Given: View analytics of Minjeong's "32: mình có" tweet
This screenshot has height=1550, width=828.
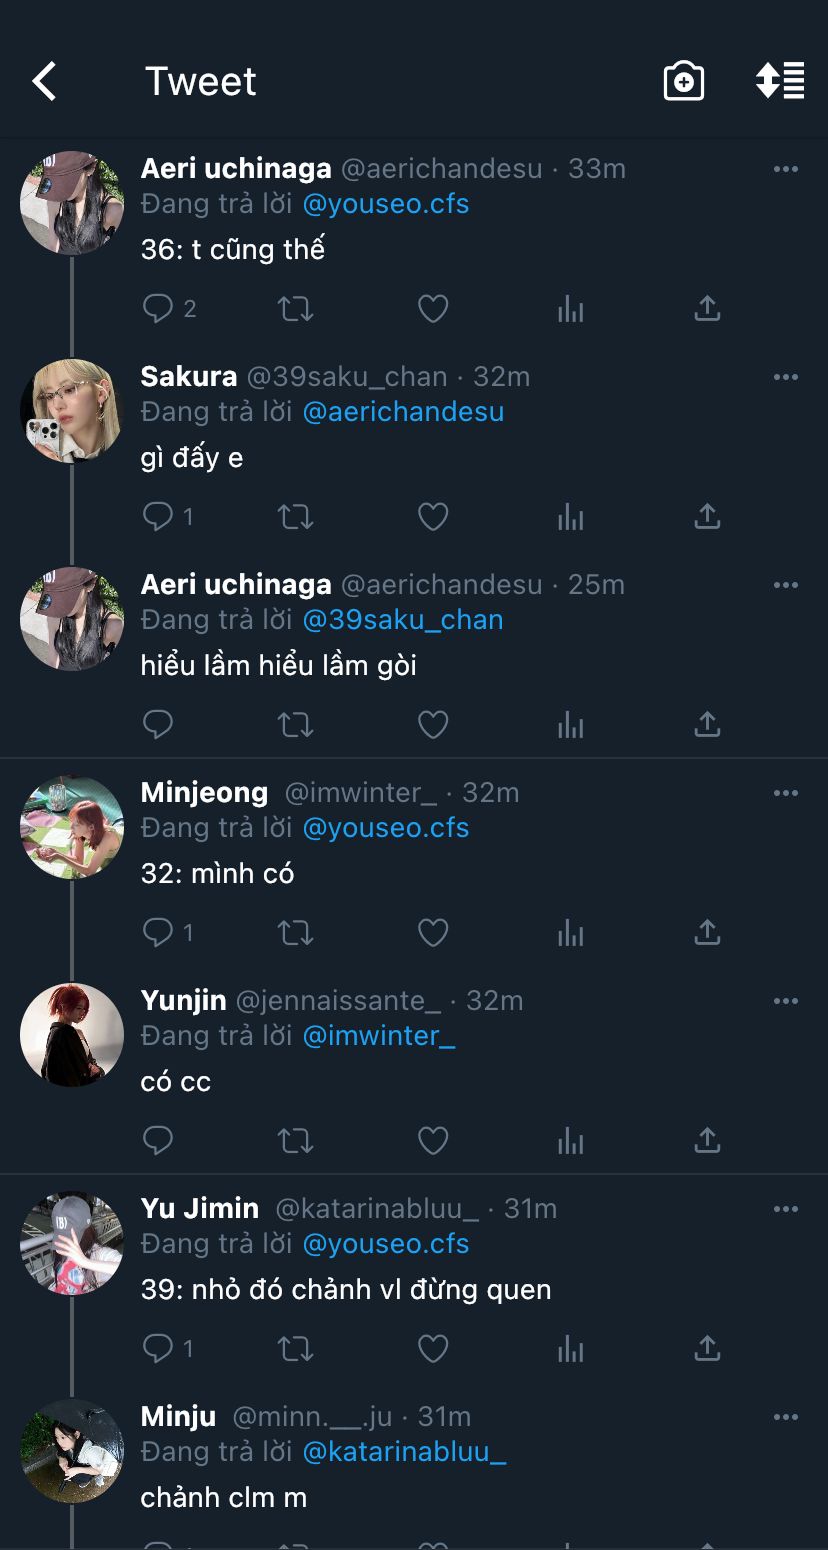Looking at the screenshot, I should (570, 932).
